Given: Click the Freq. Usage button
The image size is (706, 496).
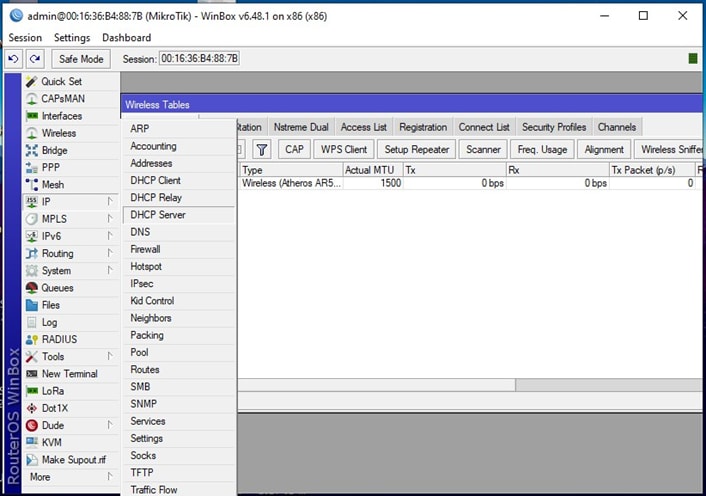Looking at the screenshot, I should point(542,149).
